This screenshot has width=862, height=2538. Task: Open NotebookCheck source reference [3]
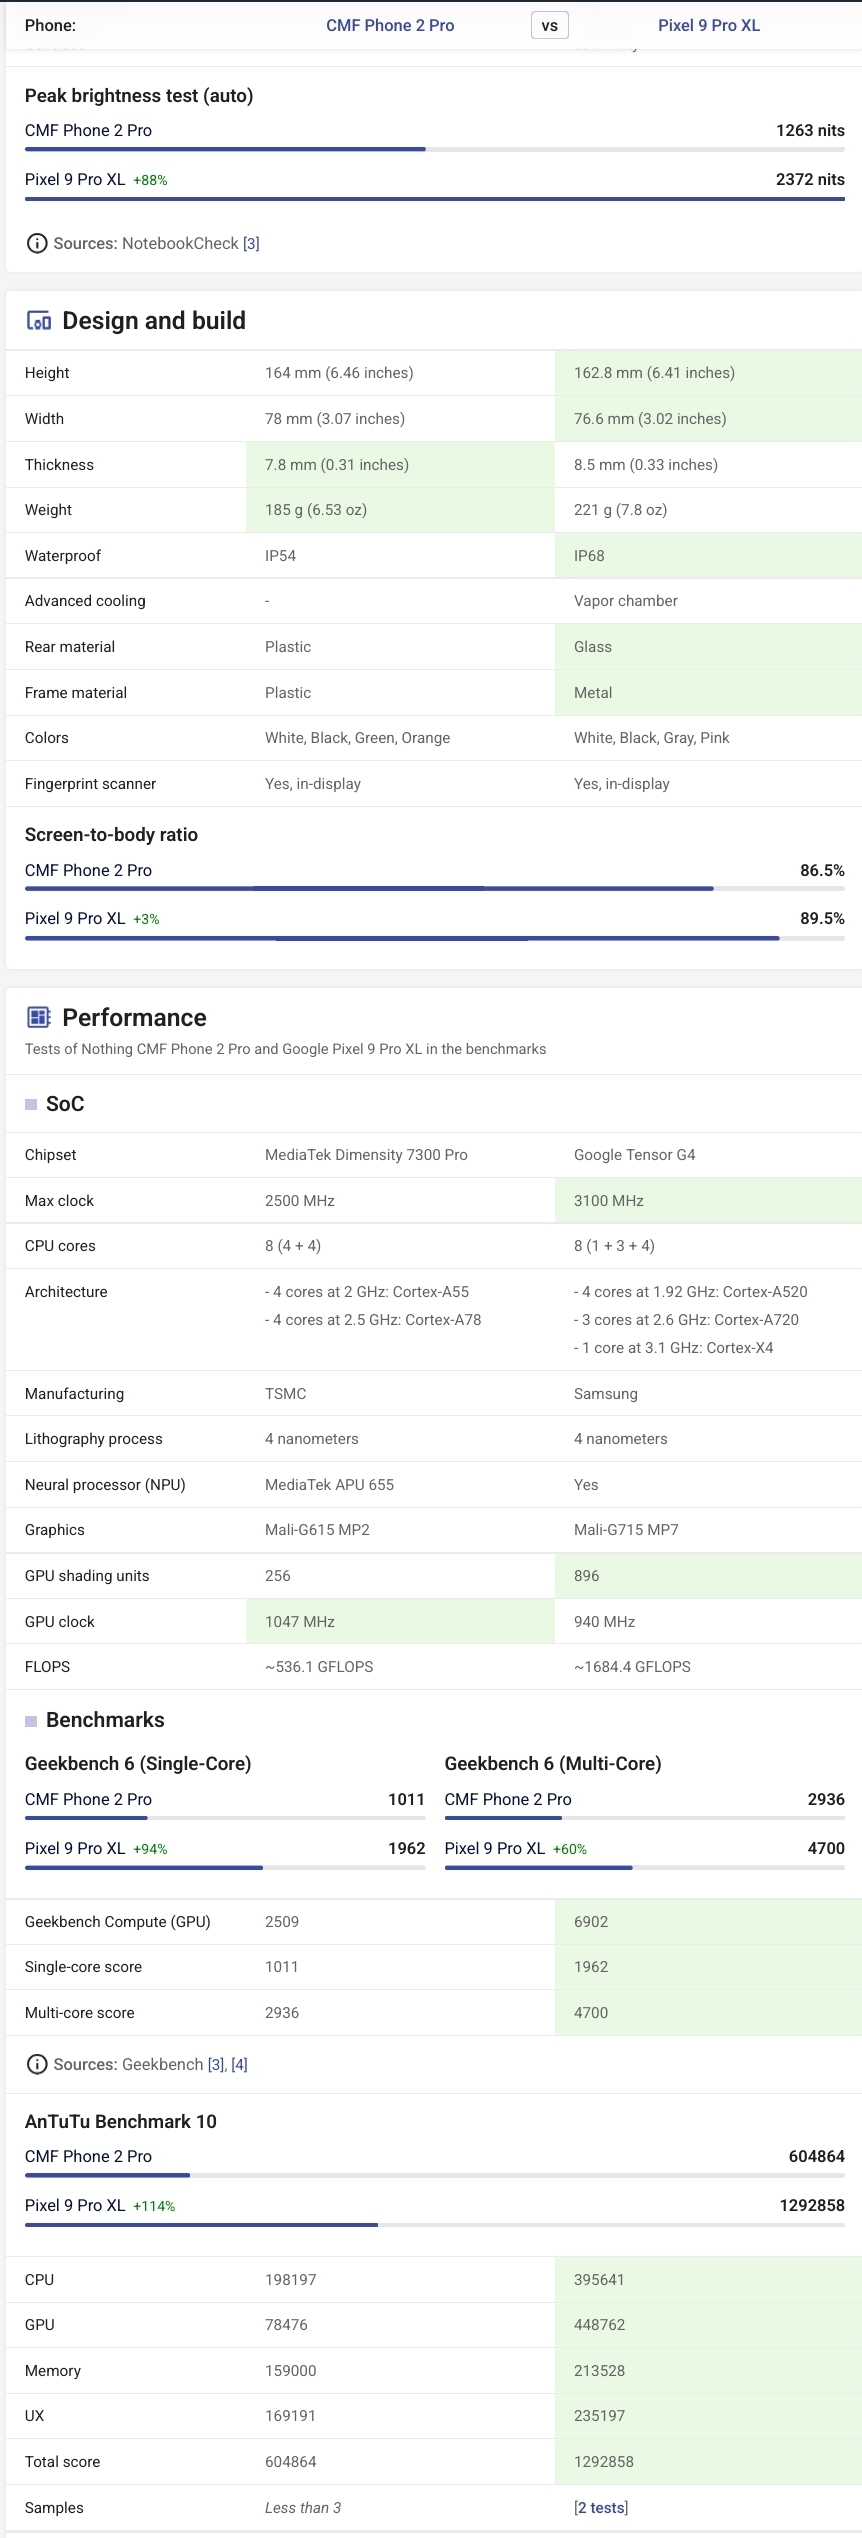[x=251, y=243]
